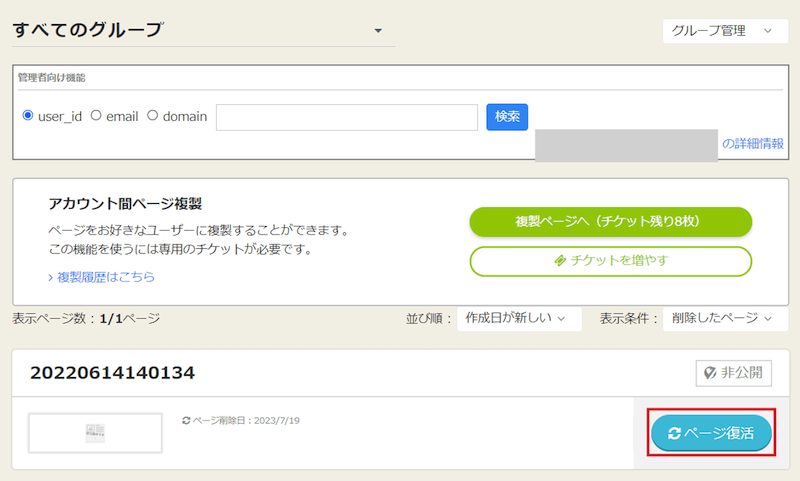Click the refresh icon on ページ復活 button

click(674, 433)
